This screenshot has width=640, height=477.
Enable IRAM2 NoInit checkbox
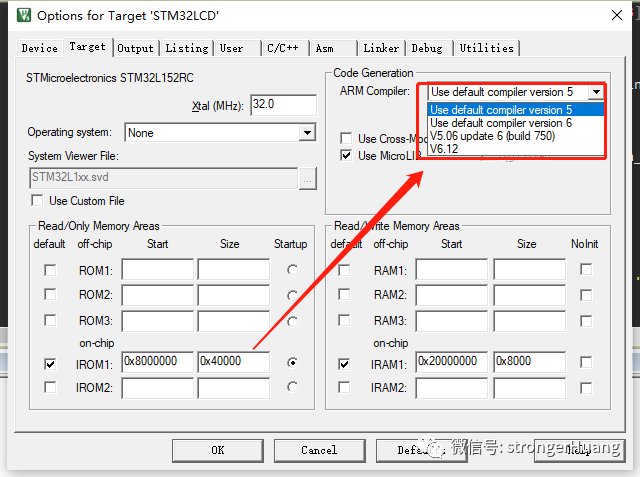pyautogui.click(x=586, y=388)
